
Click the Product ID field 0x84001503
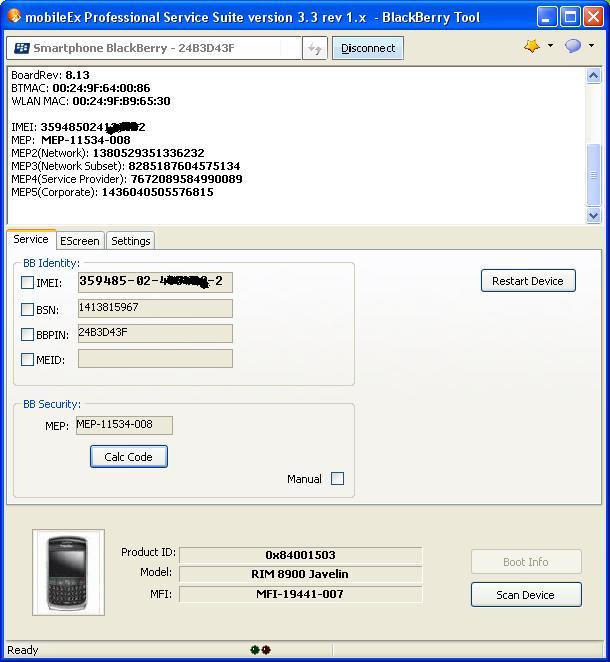point(301,555)
